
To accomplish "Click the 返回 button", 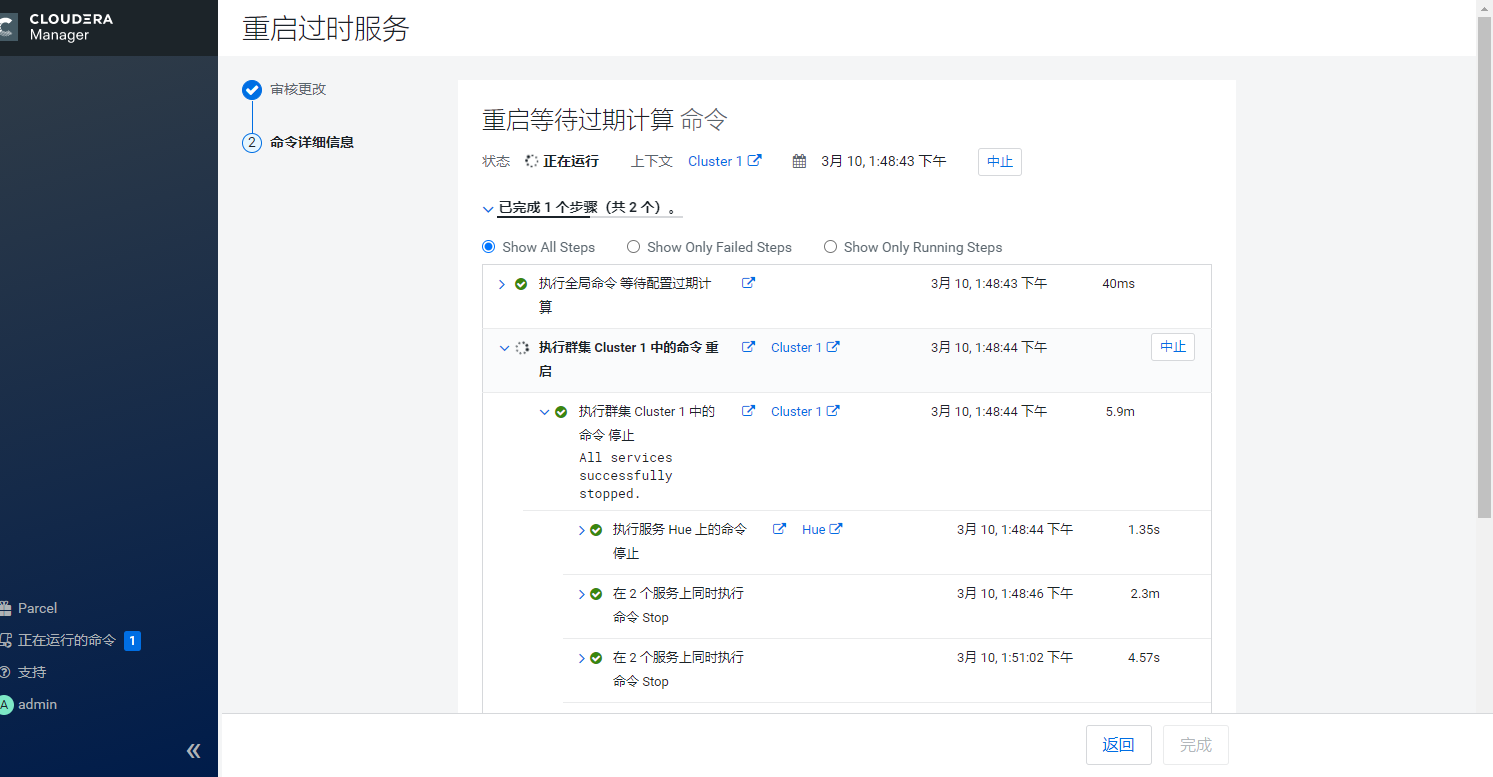I will (1119, 745).
